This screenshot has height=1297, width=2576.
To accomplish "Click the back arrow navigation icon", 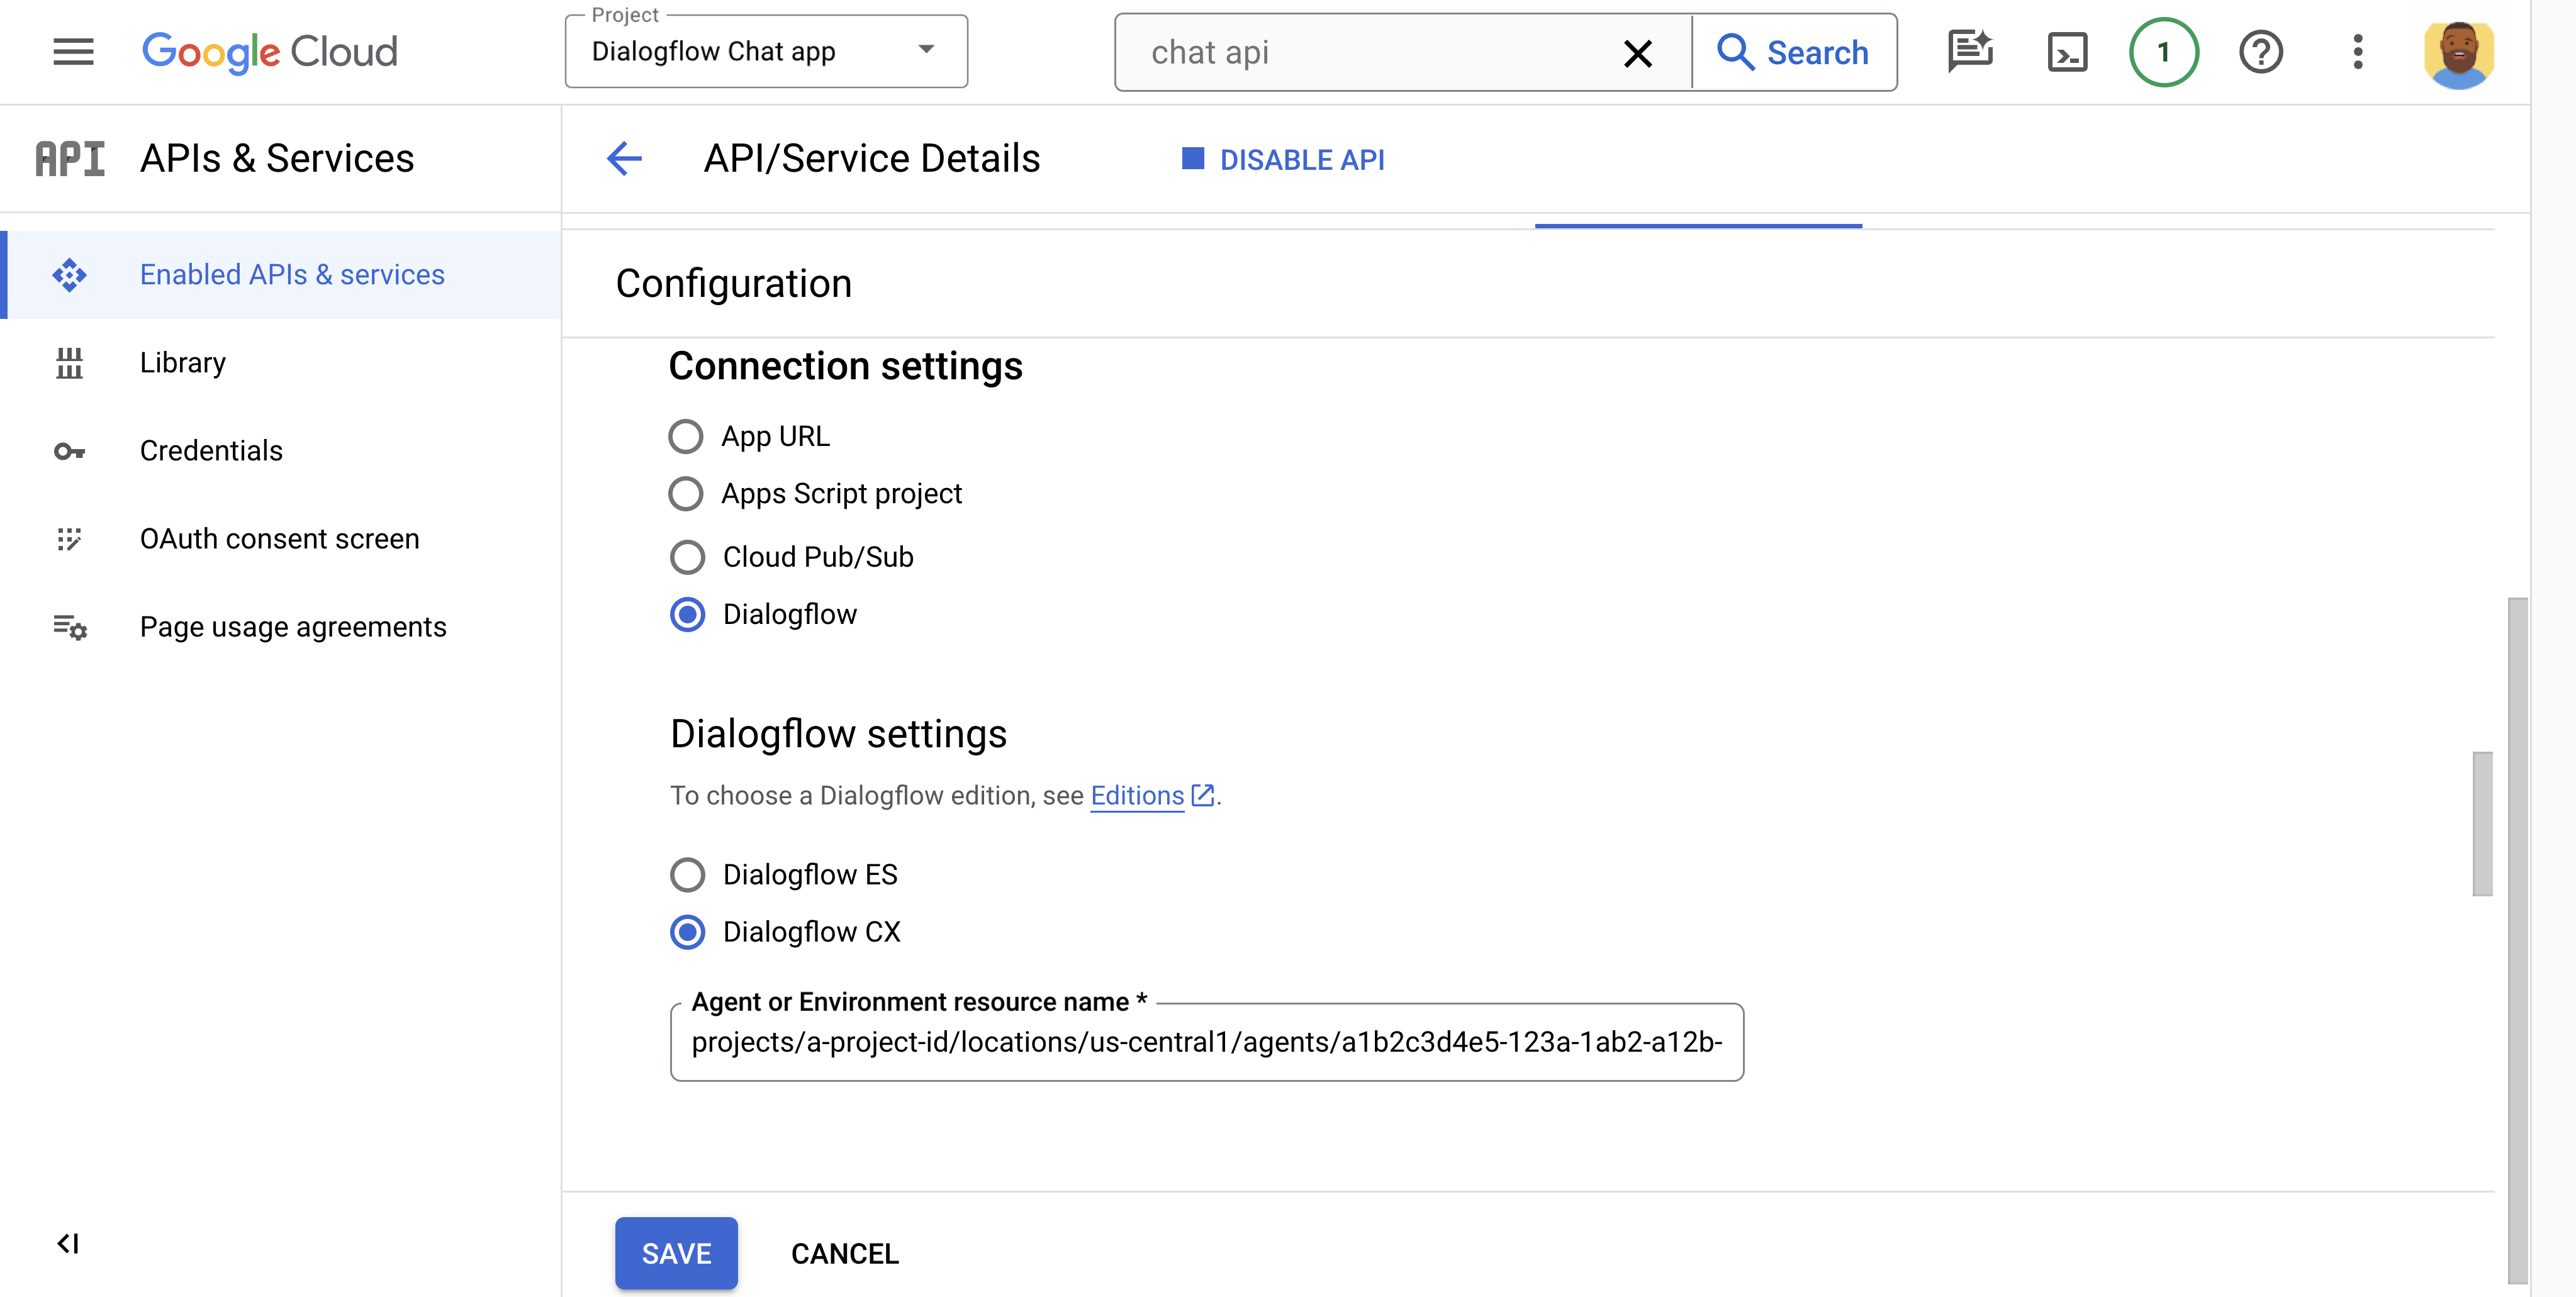I will click(x=625, y=159).
